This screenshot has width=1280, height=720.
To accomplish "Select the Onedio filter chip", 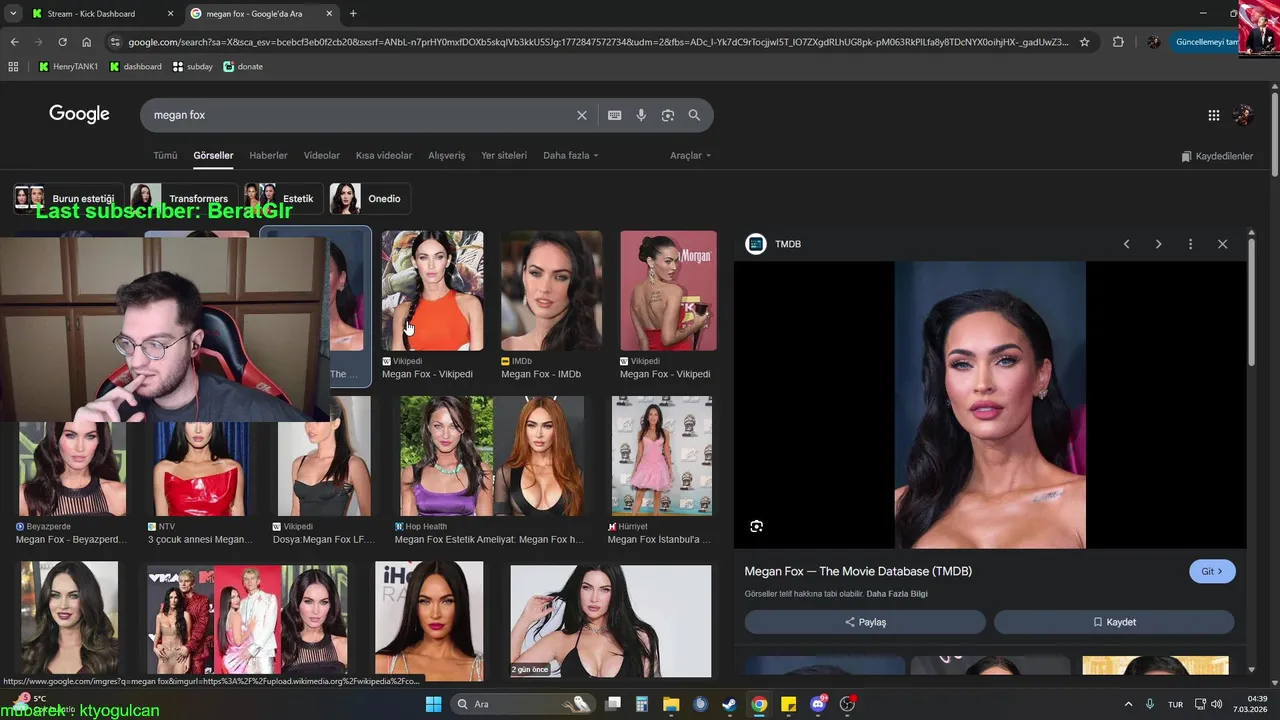I will (x=370, y=199).
